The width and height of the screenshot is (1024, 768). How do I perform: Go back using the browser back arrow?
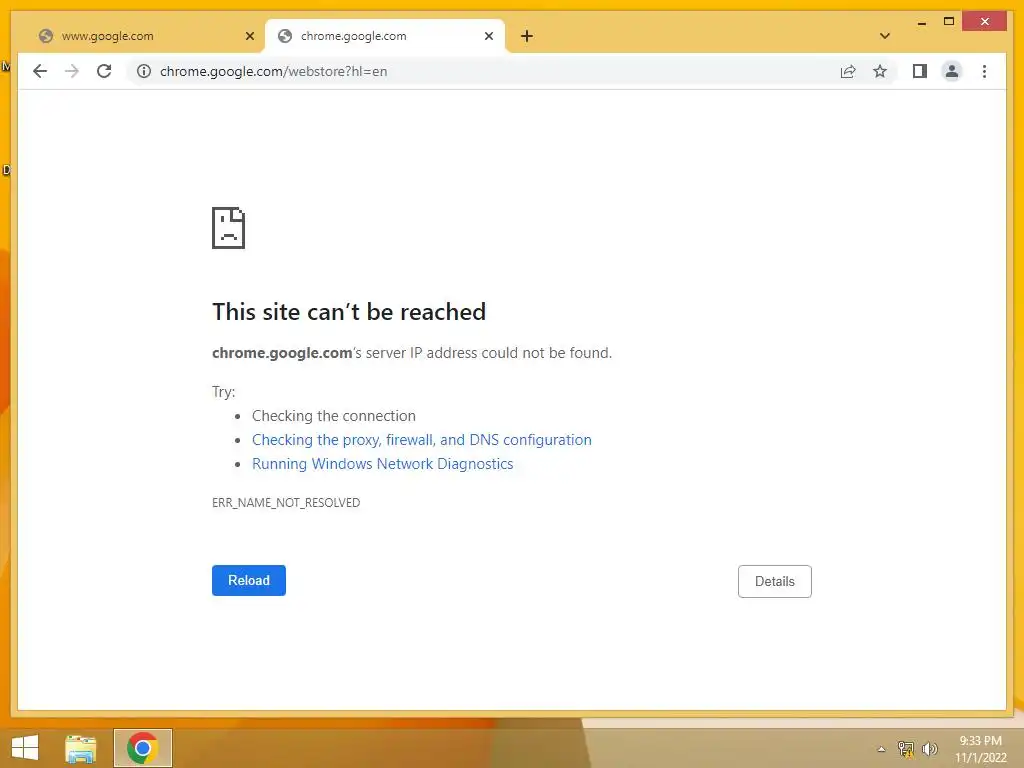click(x=40, y=71)
